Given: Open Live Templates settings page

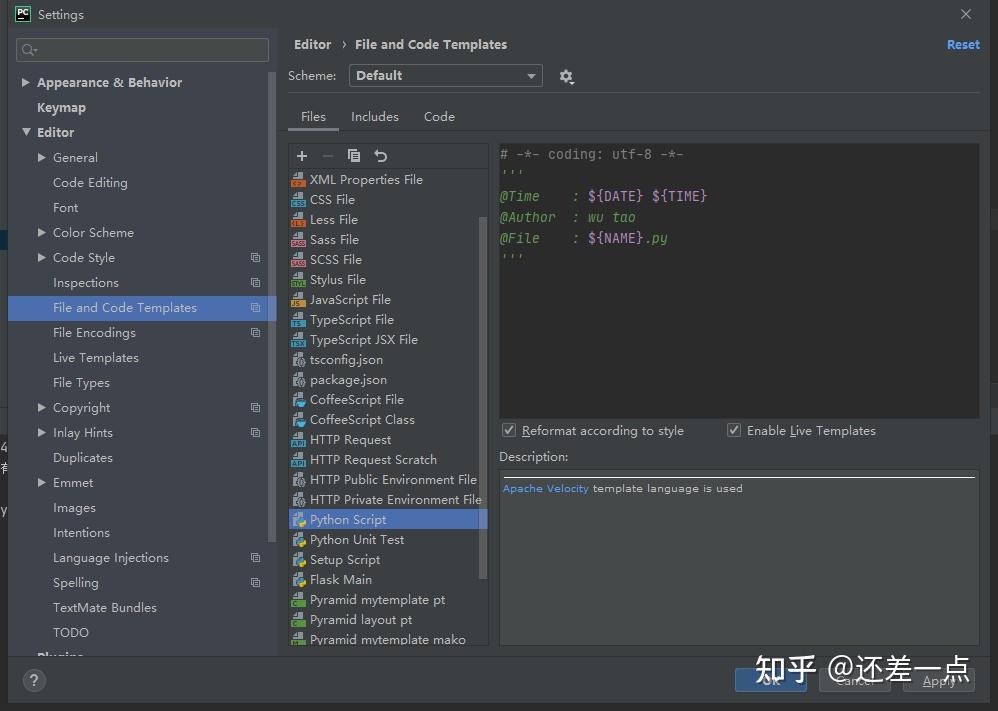Looking at the screenshot, I should [95, 358].
